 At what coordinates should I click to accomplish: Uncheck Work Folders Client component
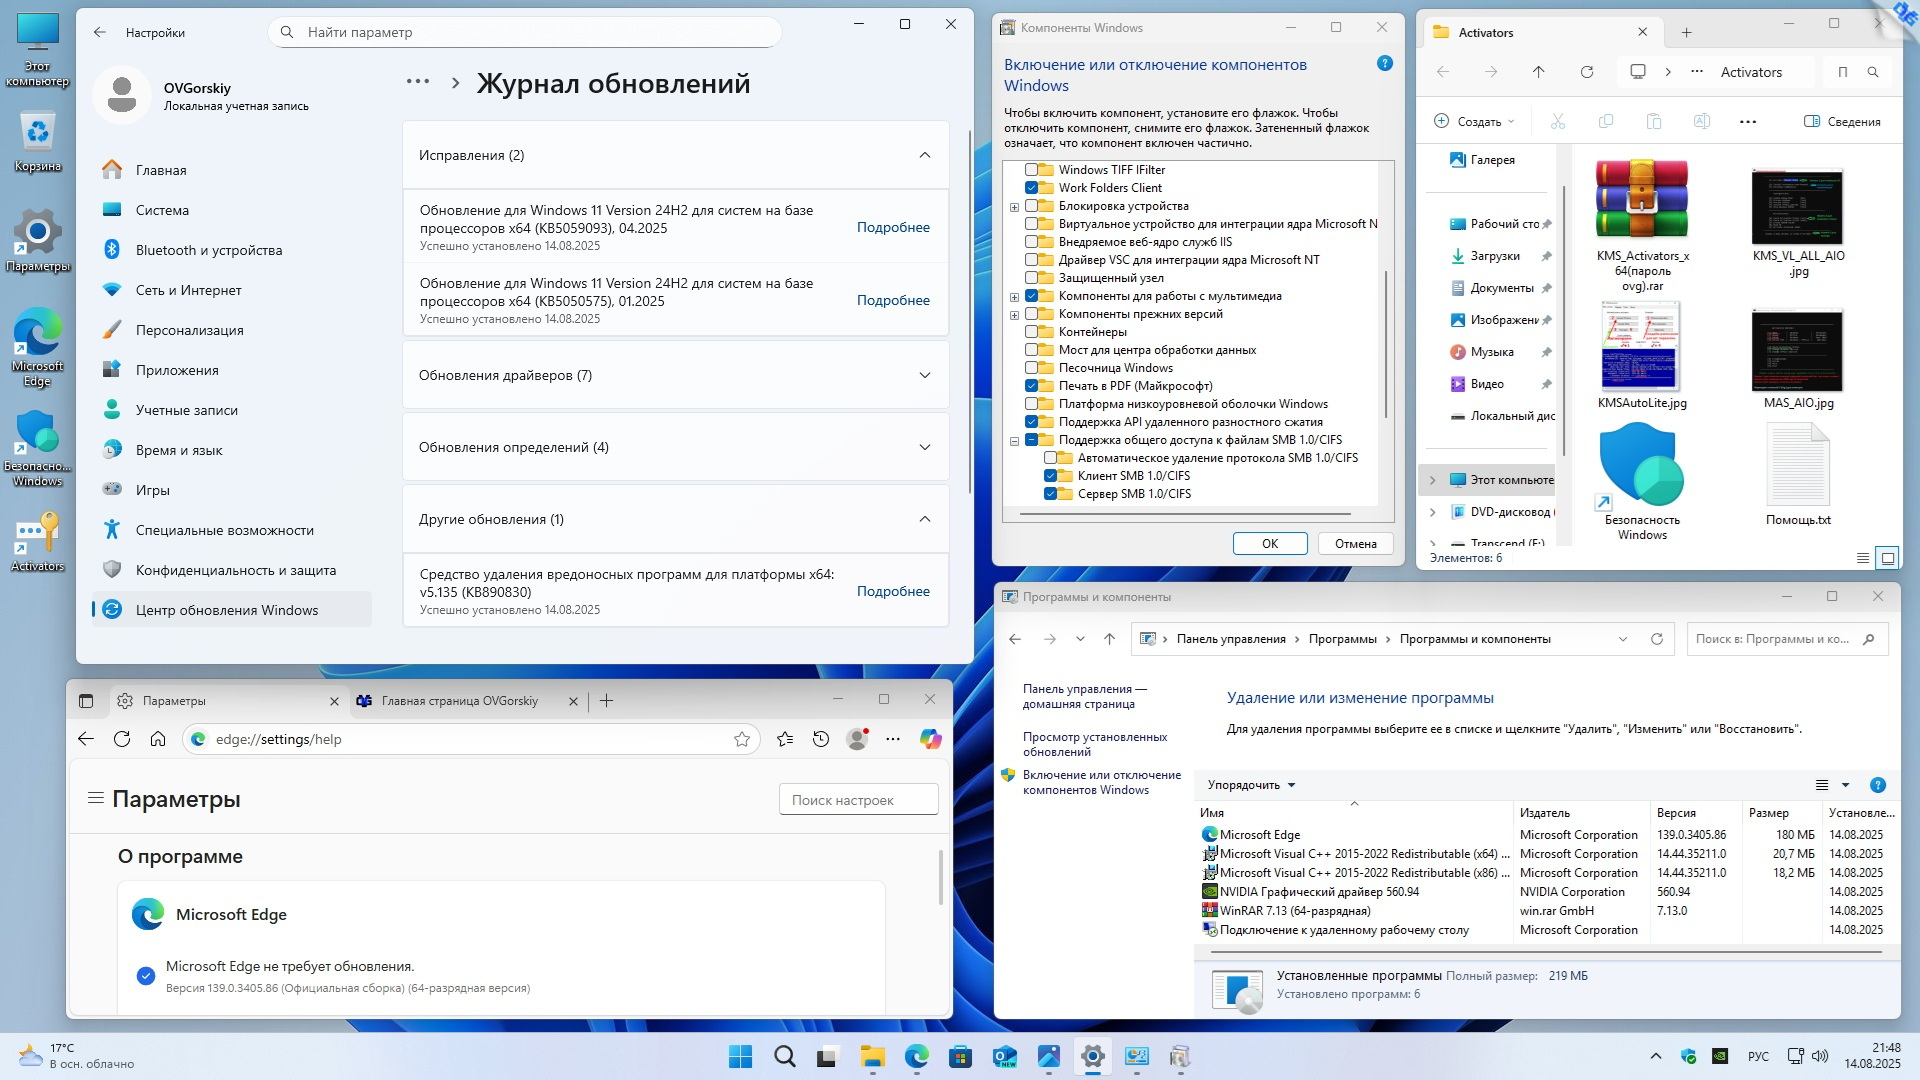click(1031, 188)
